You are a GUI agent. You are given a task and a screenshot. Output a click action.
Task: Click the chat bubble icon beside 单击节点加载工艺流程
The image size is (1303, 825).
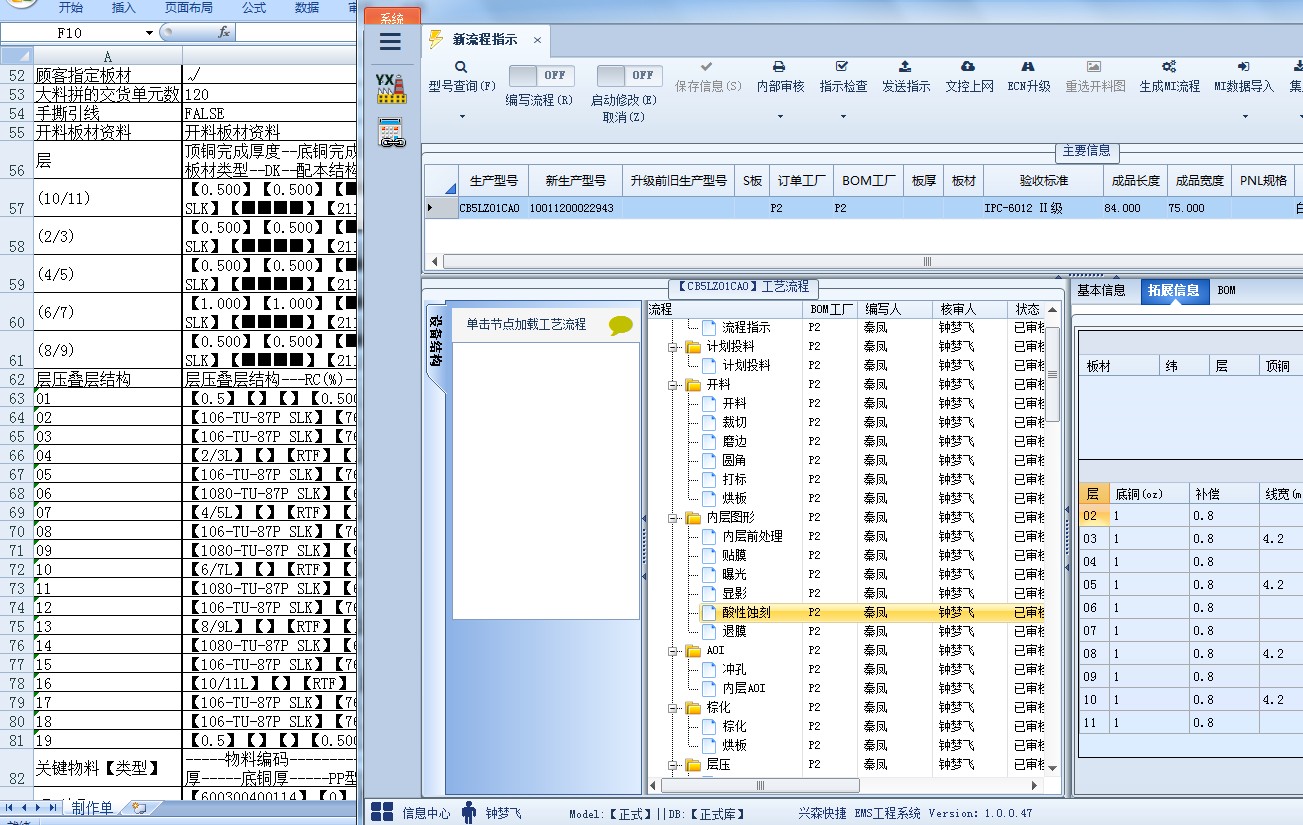(621, 325)
